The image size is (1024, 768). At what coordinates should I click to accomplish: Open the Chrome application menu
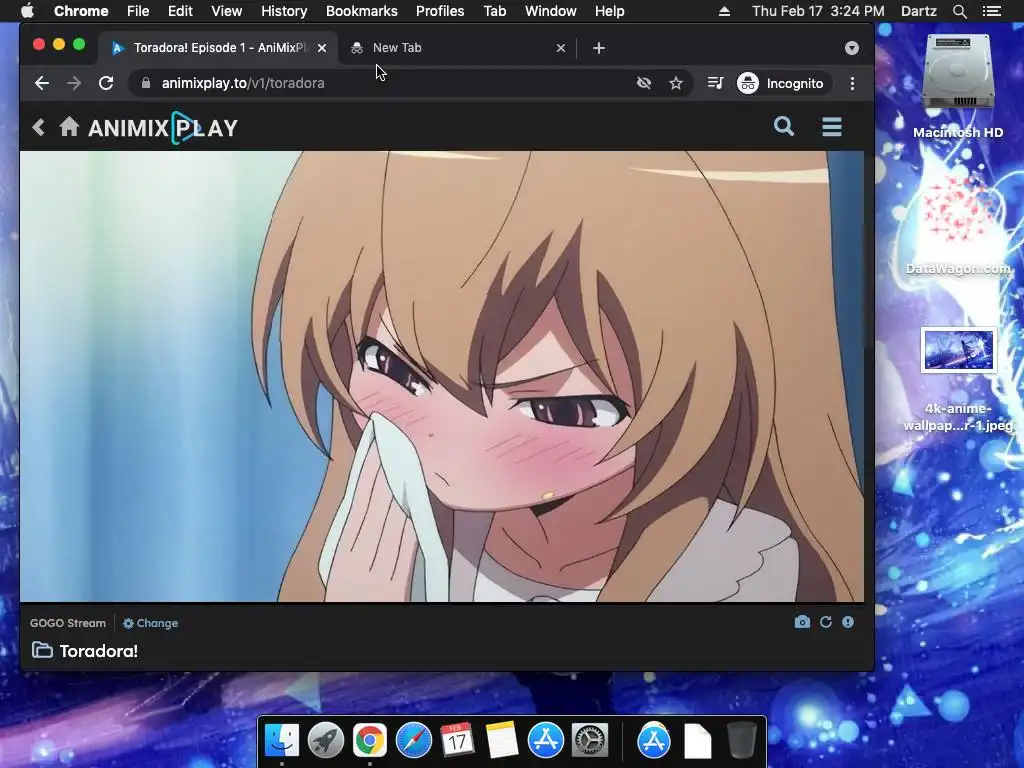pos(81,11)
